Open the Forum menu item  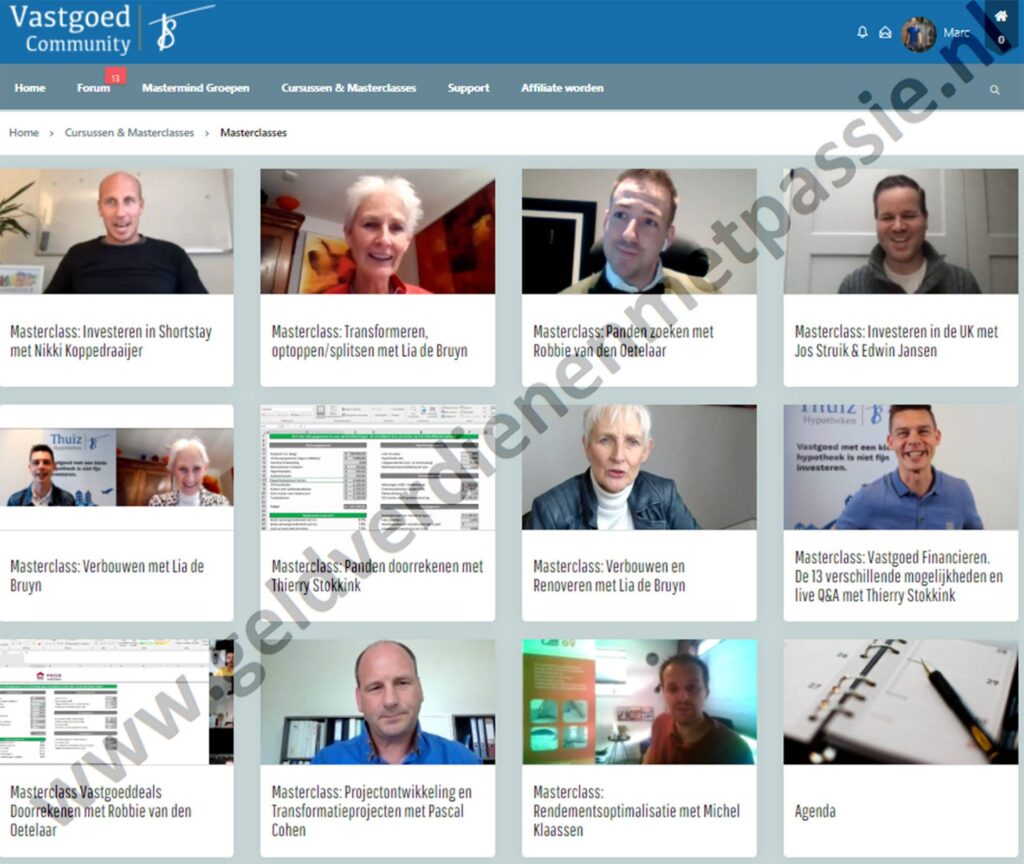tap(91, 88)
